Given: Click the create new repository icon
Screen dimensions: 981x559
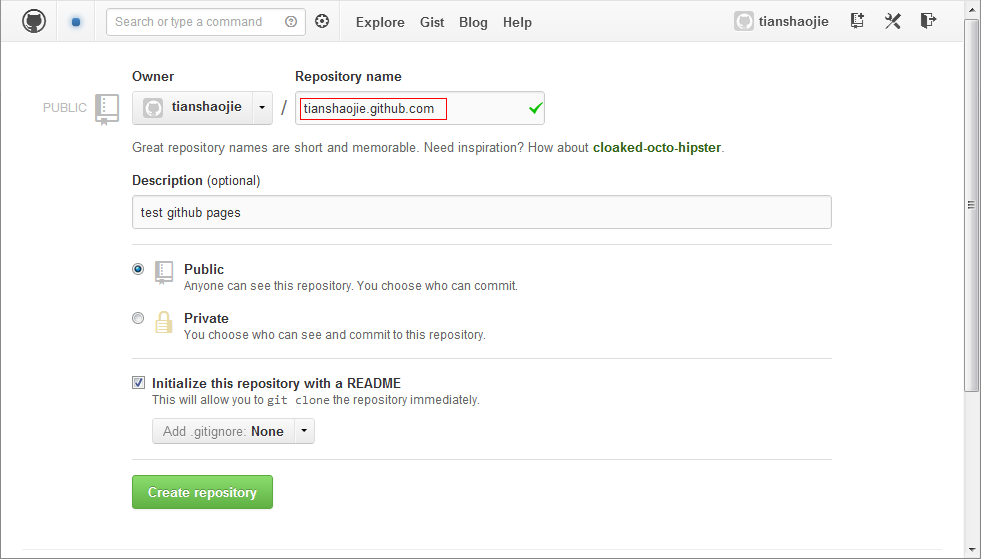Looking at the screenshot, I should (x=857, y=21).
